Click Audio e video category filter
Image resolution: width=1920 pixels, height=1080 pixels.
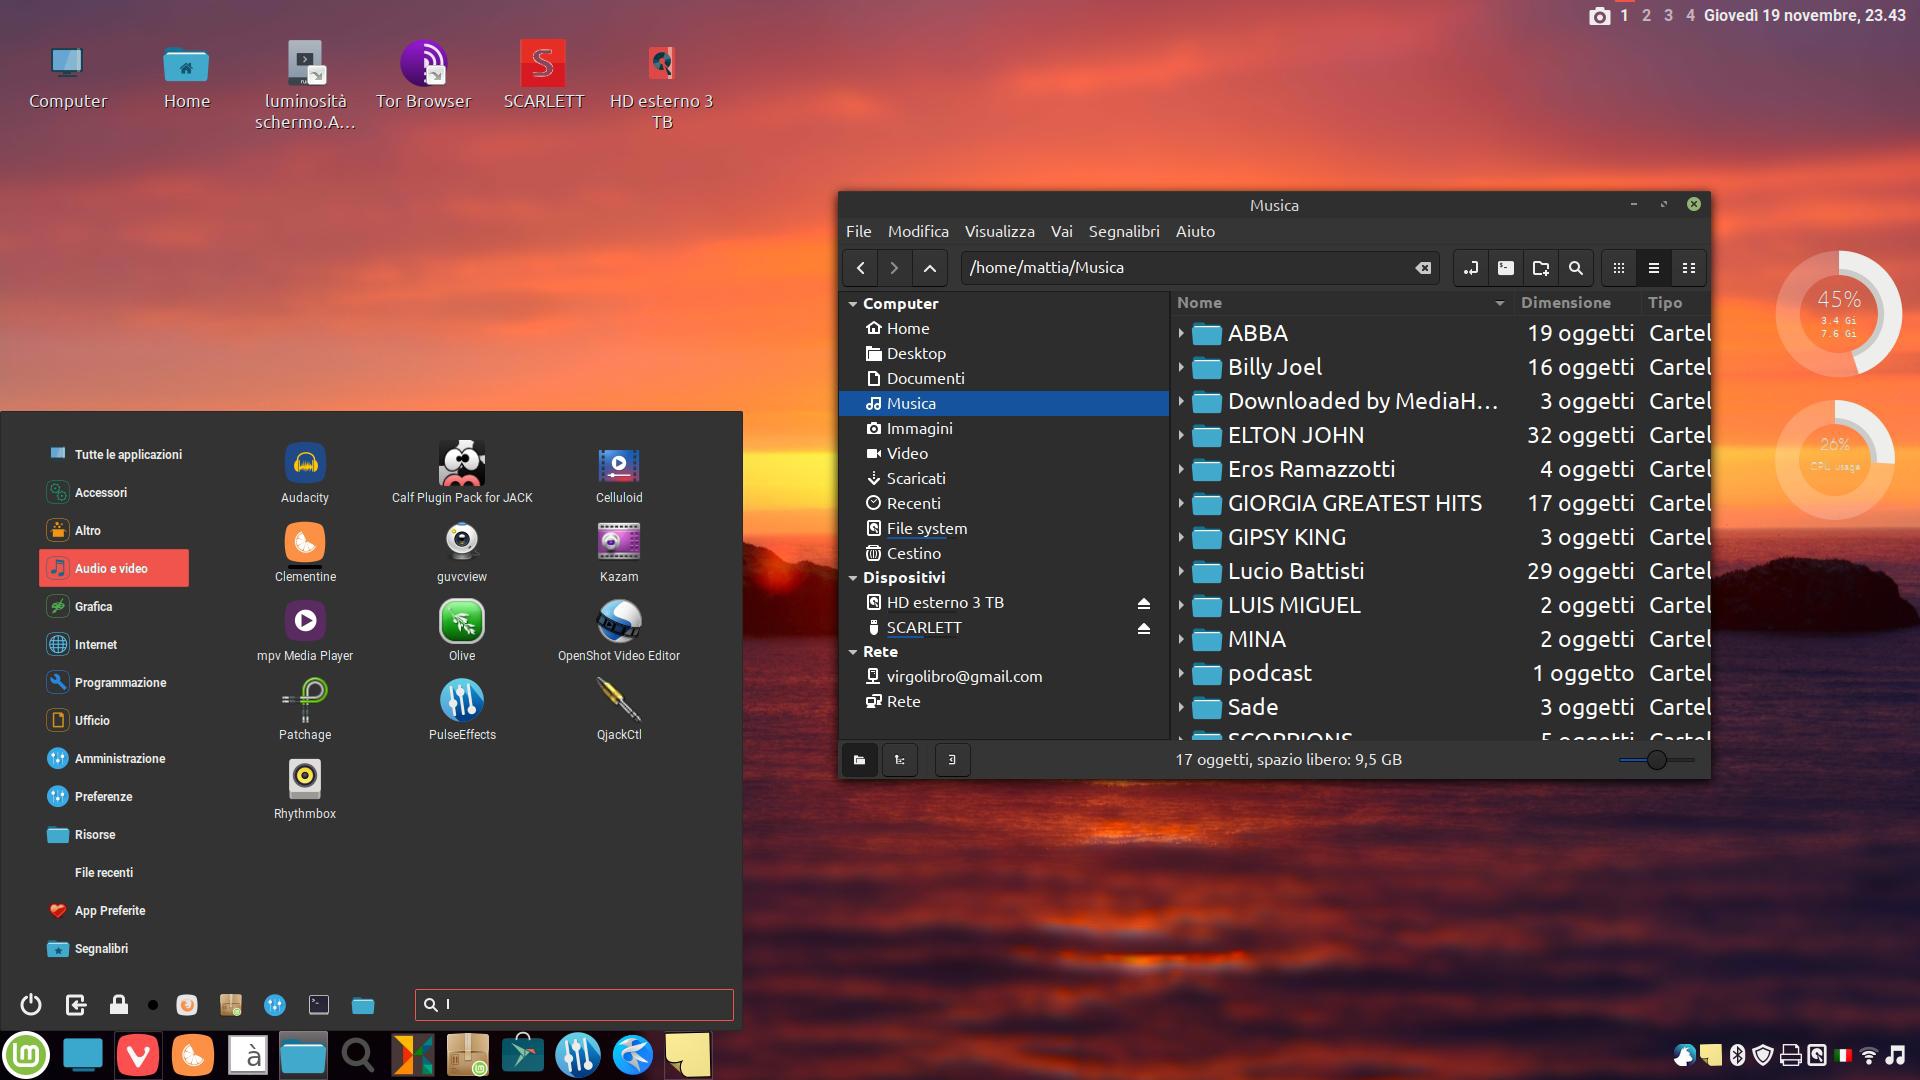pyautogui.click(x=112, y=567)
